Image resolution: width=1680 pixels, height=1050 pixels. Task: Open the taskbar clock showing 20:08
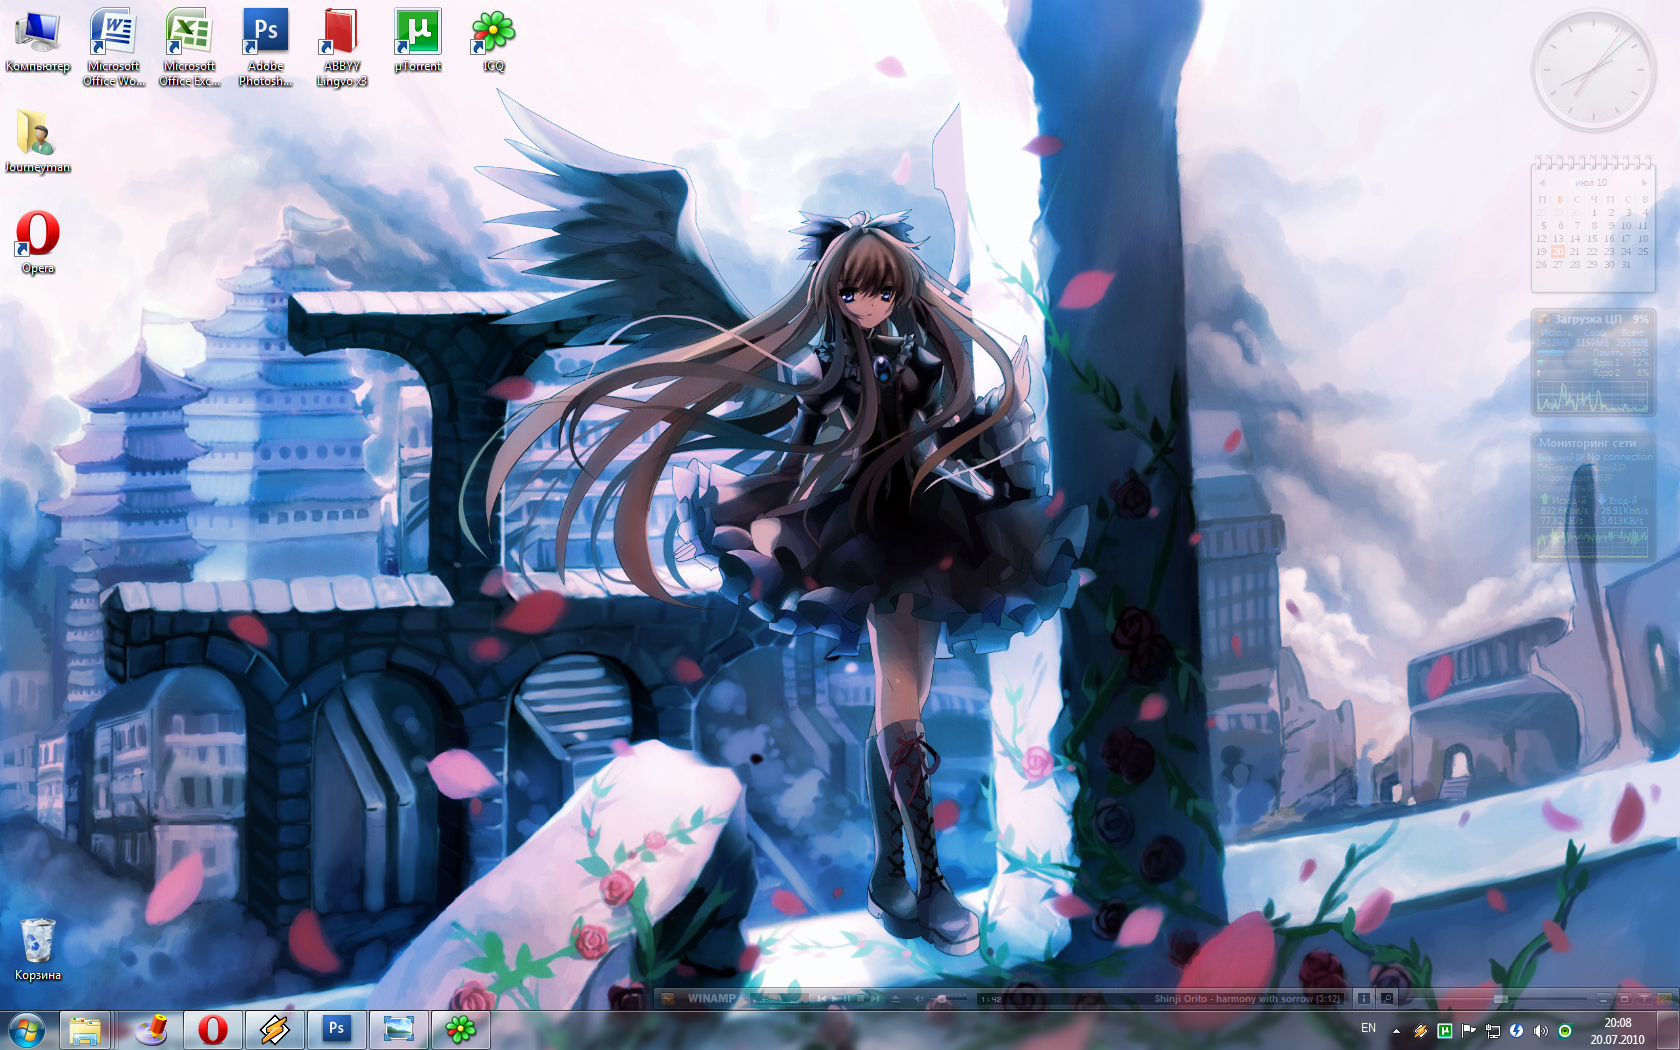[1618, 1031]
